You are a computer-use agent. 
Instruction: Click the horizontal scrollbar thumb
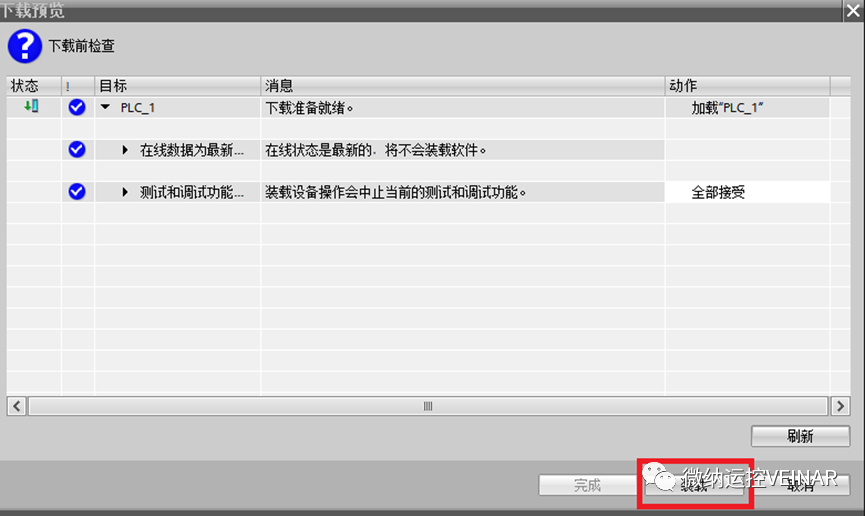[x=427, y=406]
